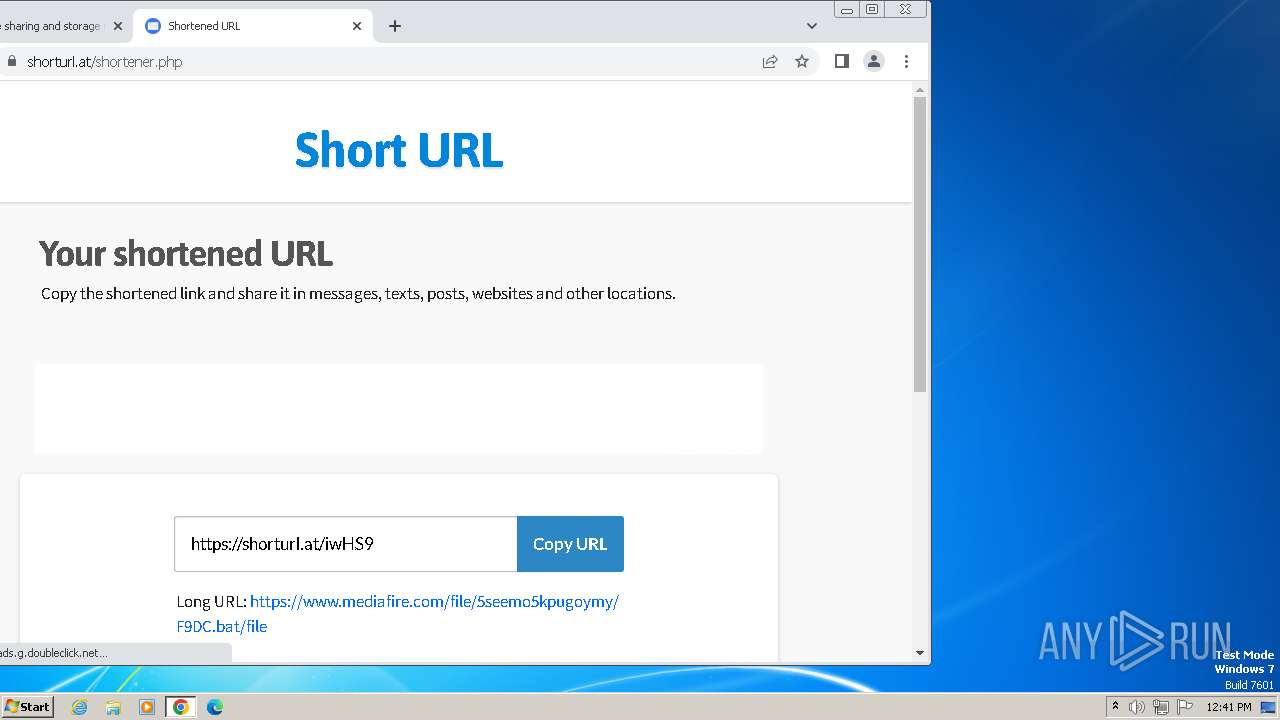Show hidden system tray icons

[x=1115, y=707]
